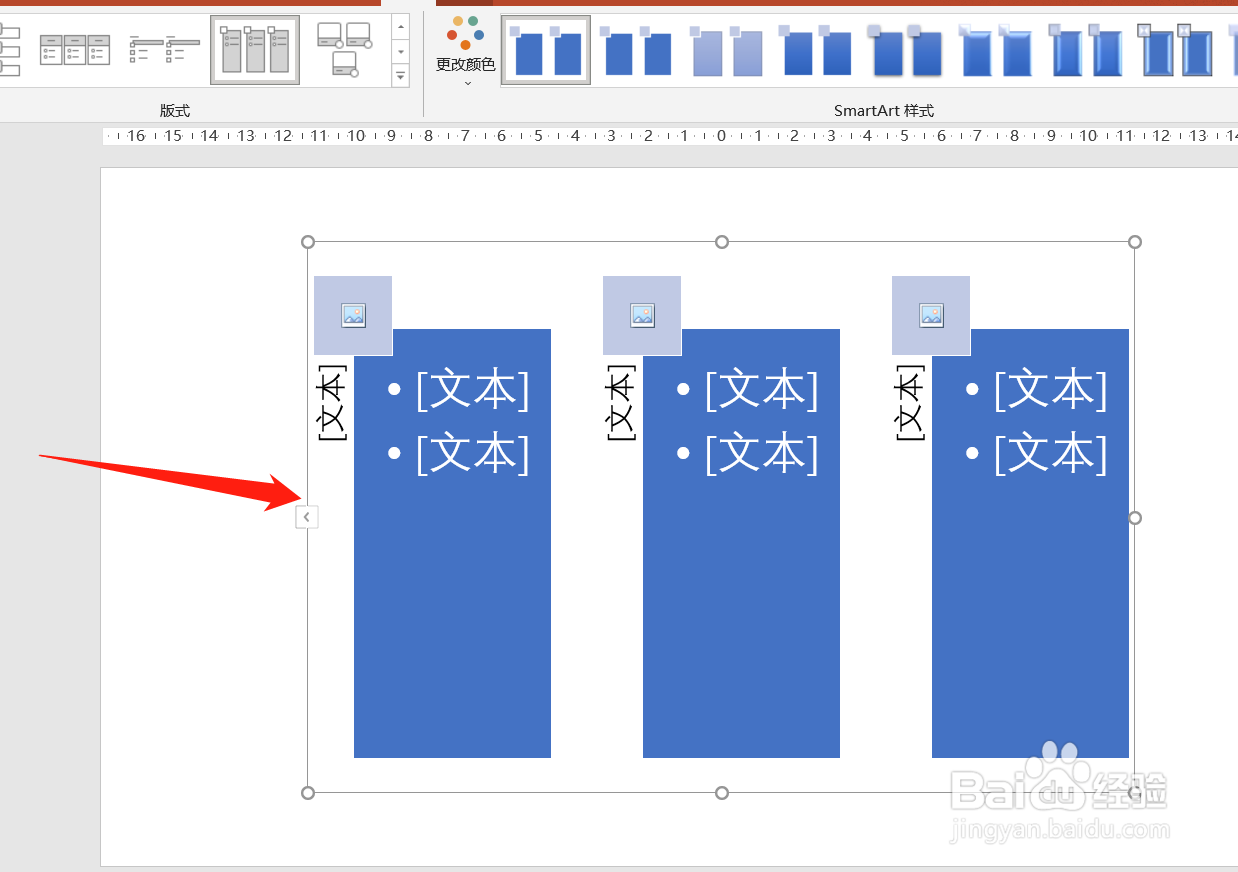Insert picture in the middle column placeholder
The width and height of the screenshot is (1238, 872).
[x=642, y=315]
